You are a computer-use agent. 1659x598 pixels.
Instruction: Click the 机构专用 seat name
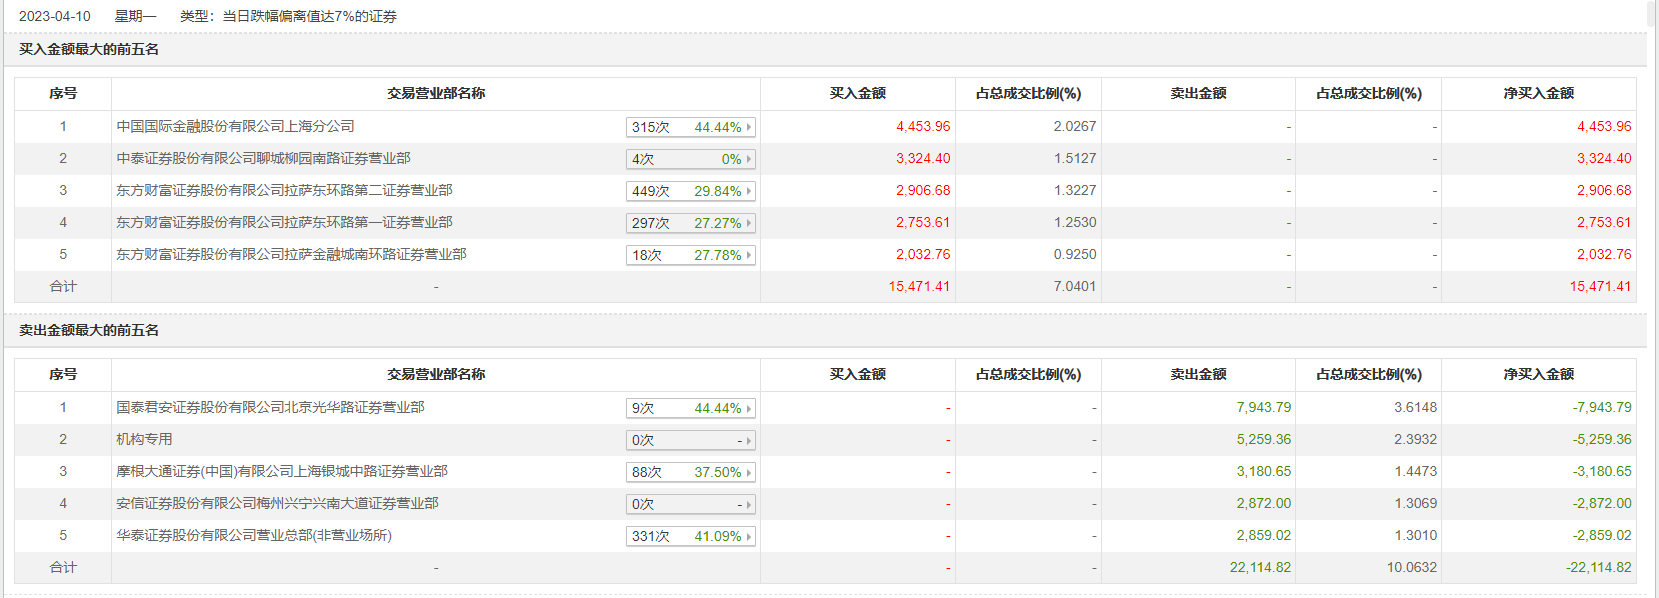pos(144,439)
